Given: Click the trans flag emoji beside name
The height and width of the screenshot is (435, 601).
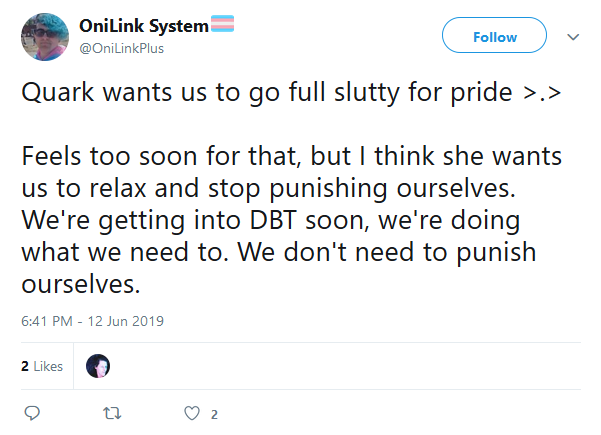Looking at the screenshot, I should tap(223, 24).
